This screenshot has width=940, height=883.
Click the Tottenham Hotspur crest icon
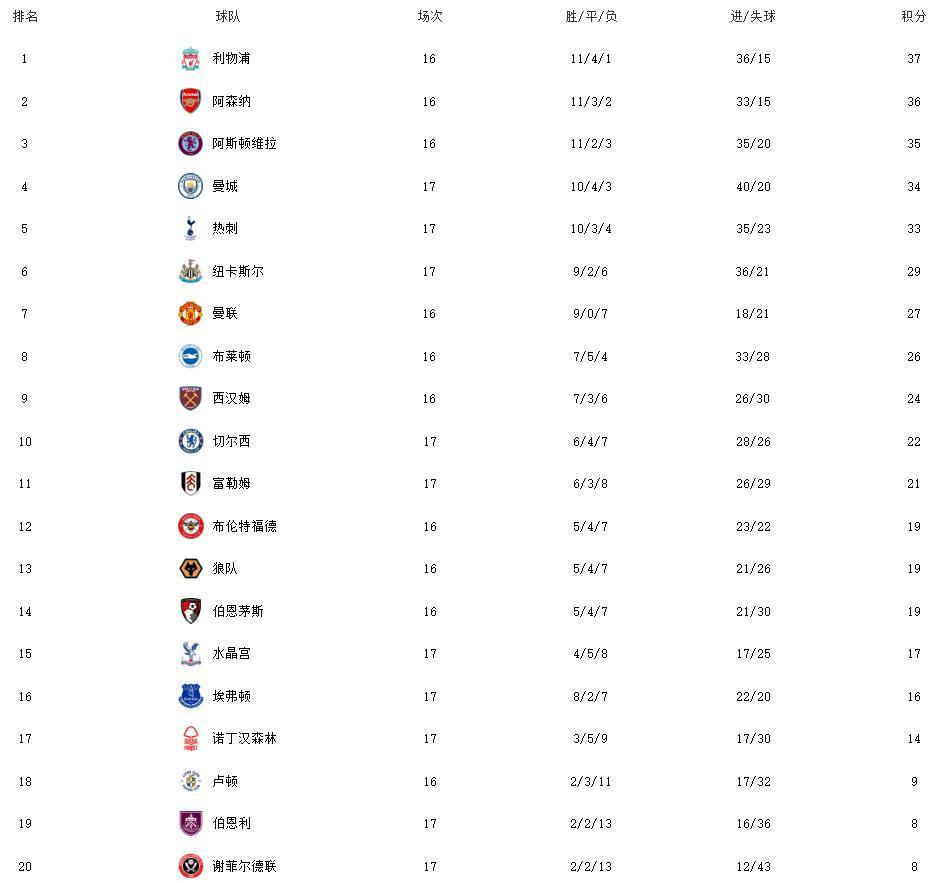click(190, 229)
